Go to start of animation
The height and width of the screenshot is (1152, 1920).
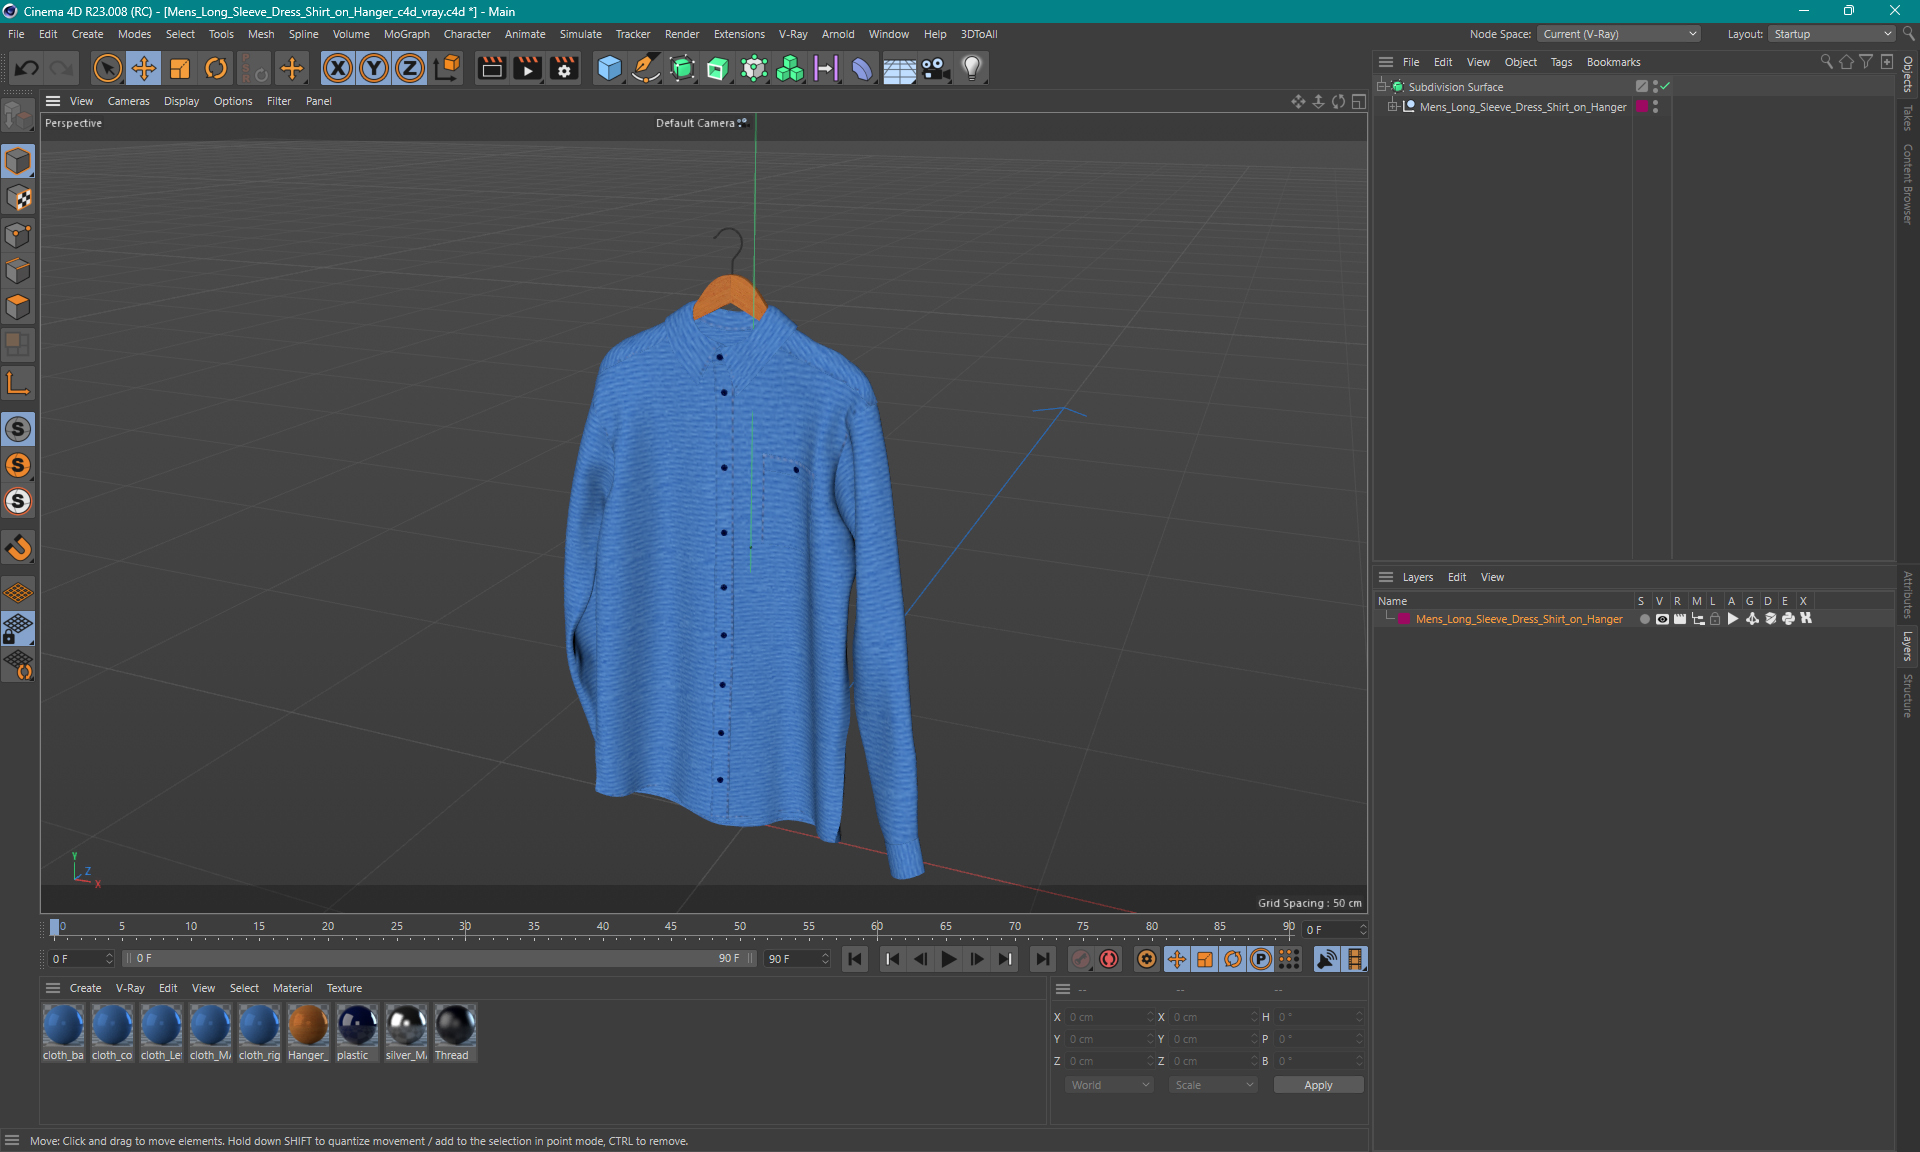(855, 959)
